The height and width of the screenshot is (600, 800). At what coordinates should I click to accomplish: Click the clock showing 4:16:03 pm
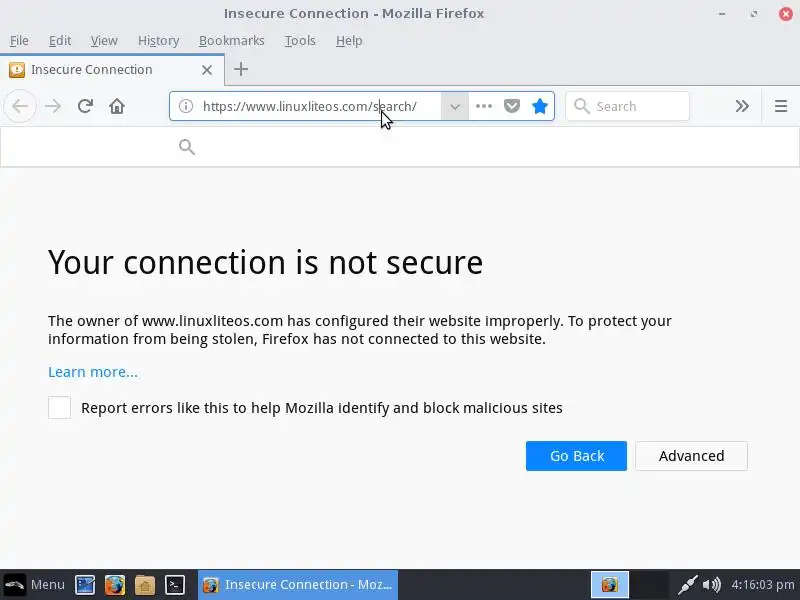(763, 585)
